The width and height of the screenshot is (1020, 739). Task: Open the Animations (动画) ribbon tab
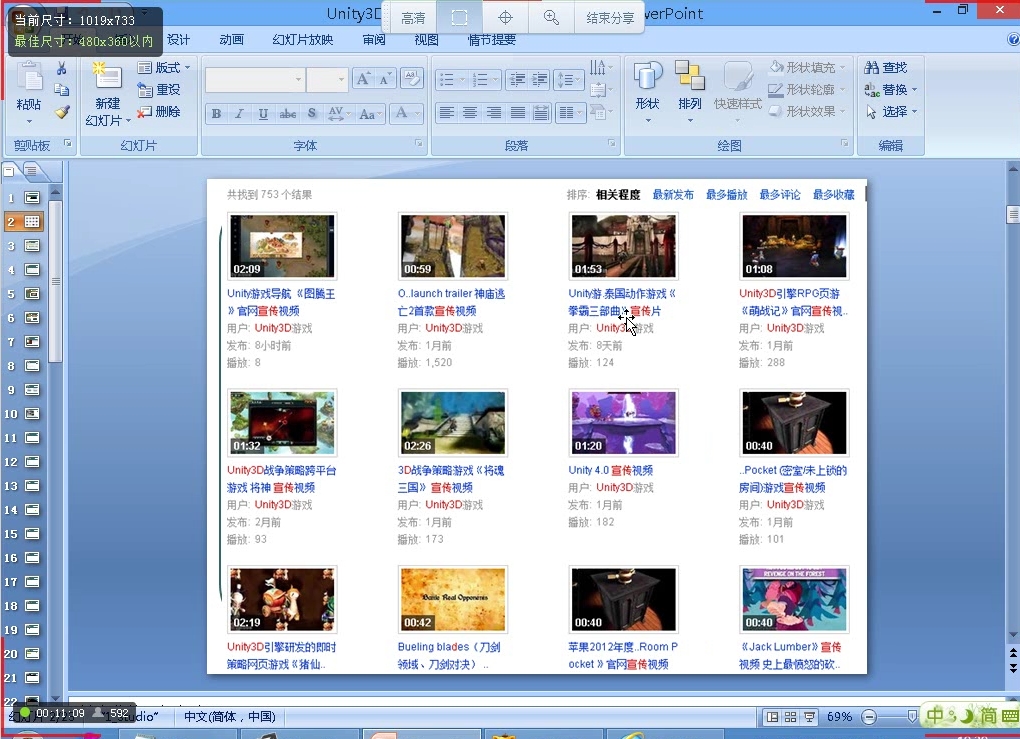coord(231,40)
